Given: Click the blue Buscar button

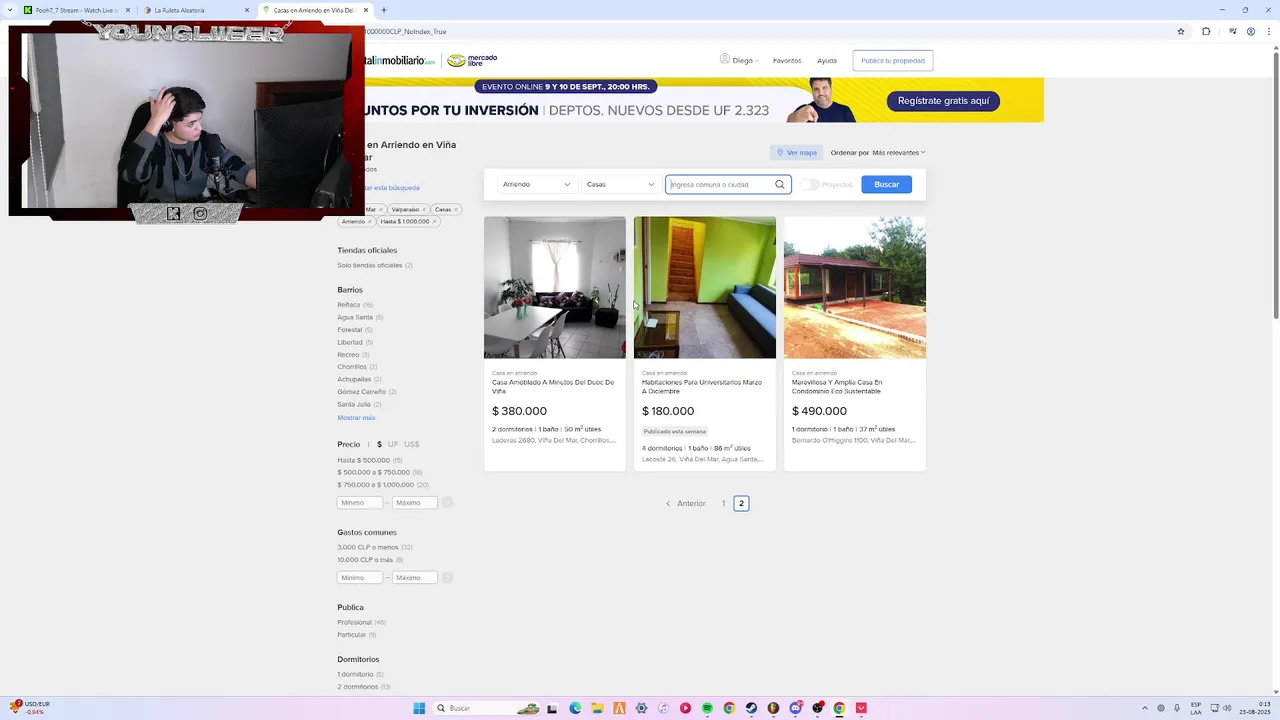Looking at the screenshot, I should (887, 184).
